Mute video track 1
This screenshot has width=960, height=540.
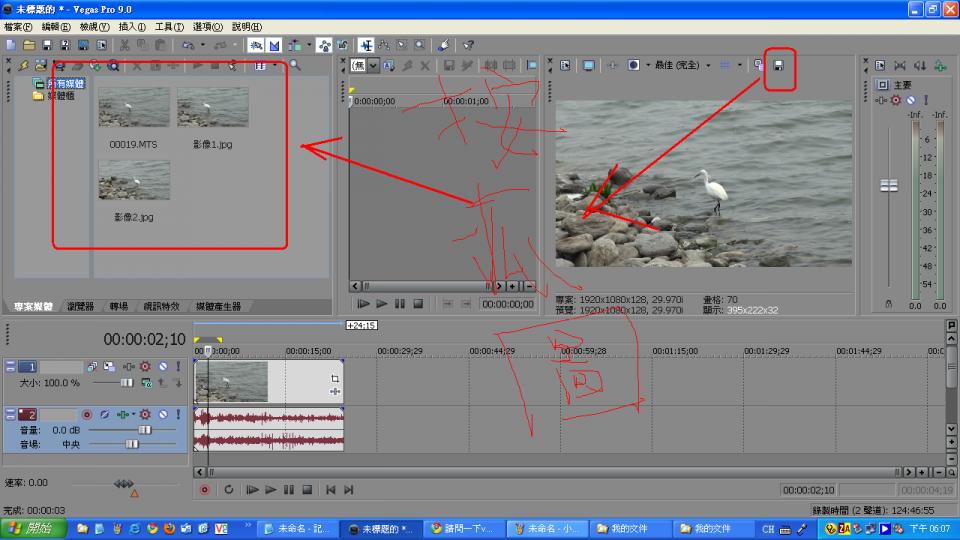tap(162, 367)
